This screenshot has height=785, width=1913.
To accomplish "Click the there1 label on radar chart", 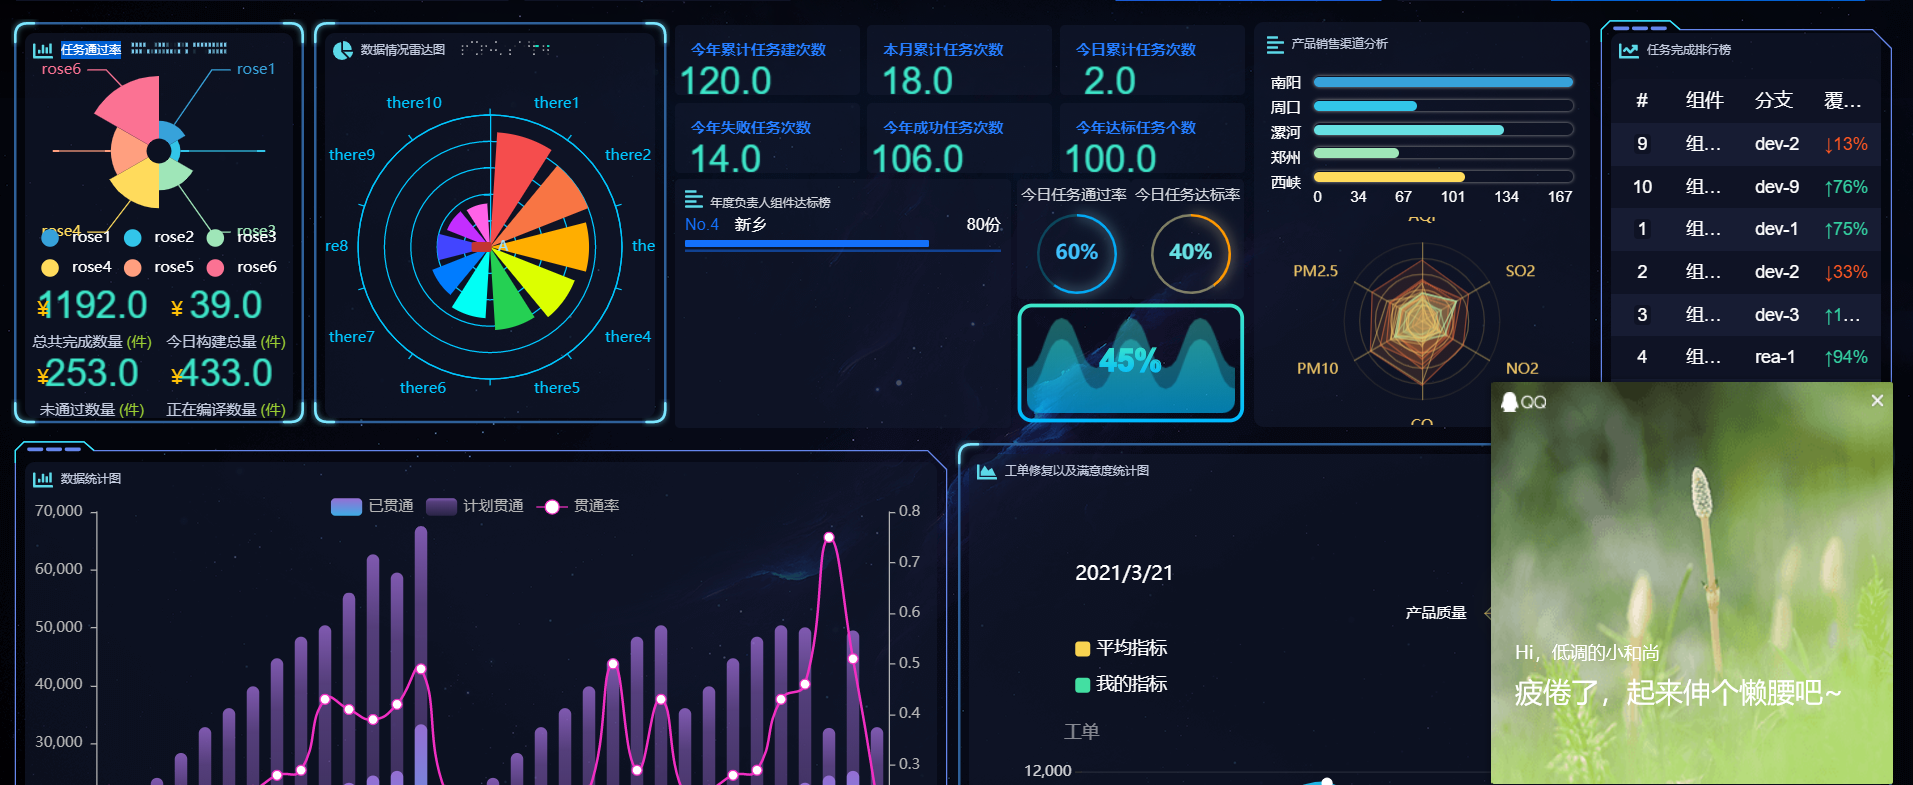I will [556, 103].
